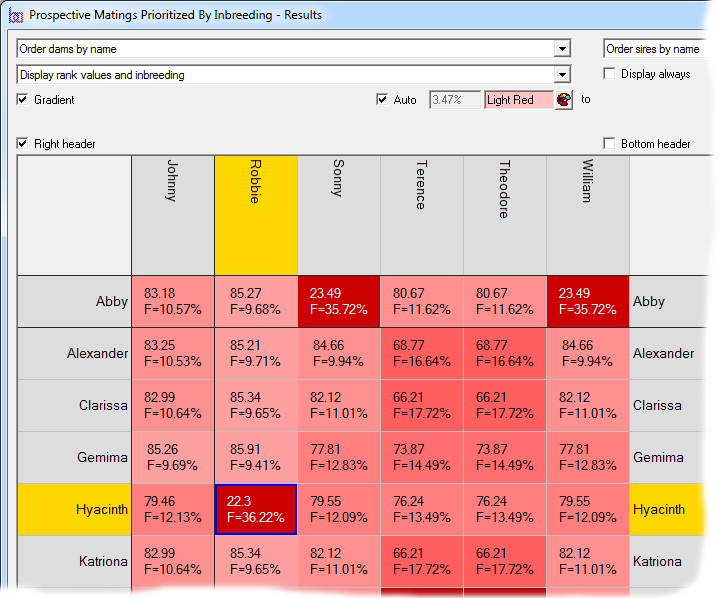Select the Katriona × Terence cell 66.21
The height and width of the screenshot is (598, 719).
click(422, 561)
